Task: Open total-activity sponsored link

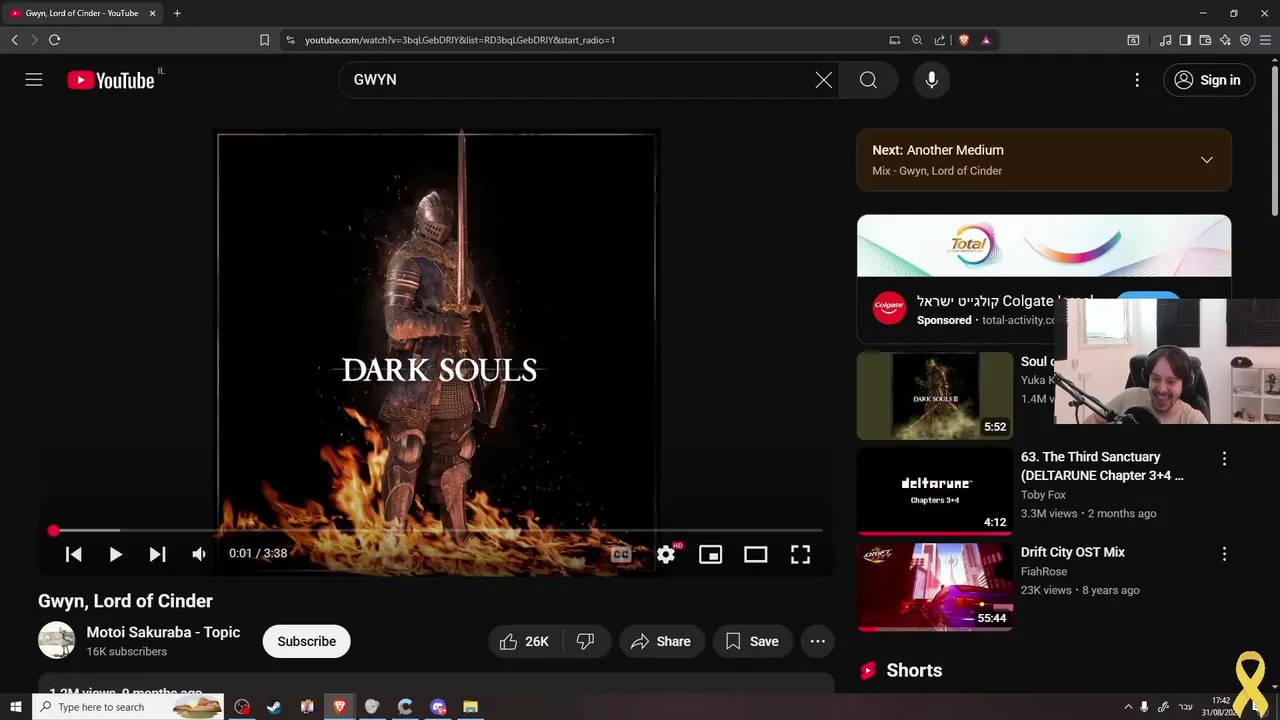Action: (1018, 320)
